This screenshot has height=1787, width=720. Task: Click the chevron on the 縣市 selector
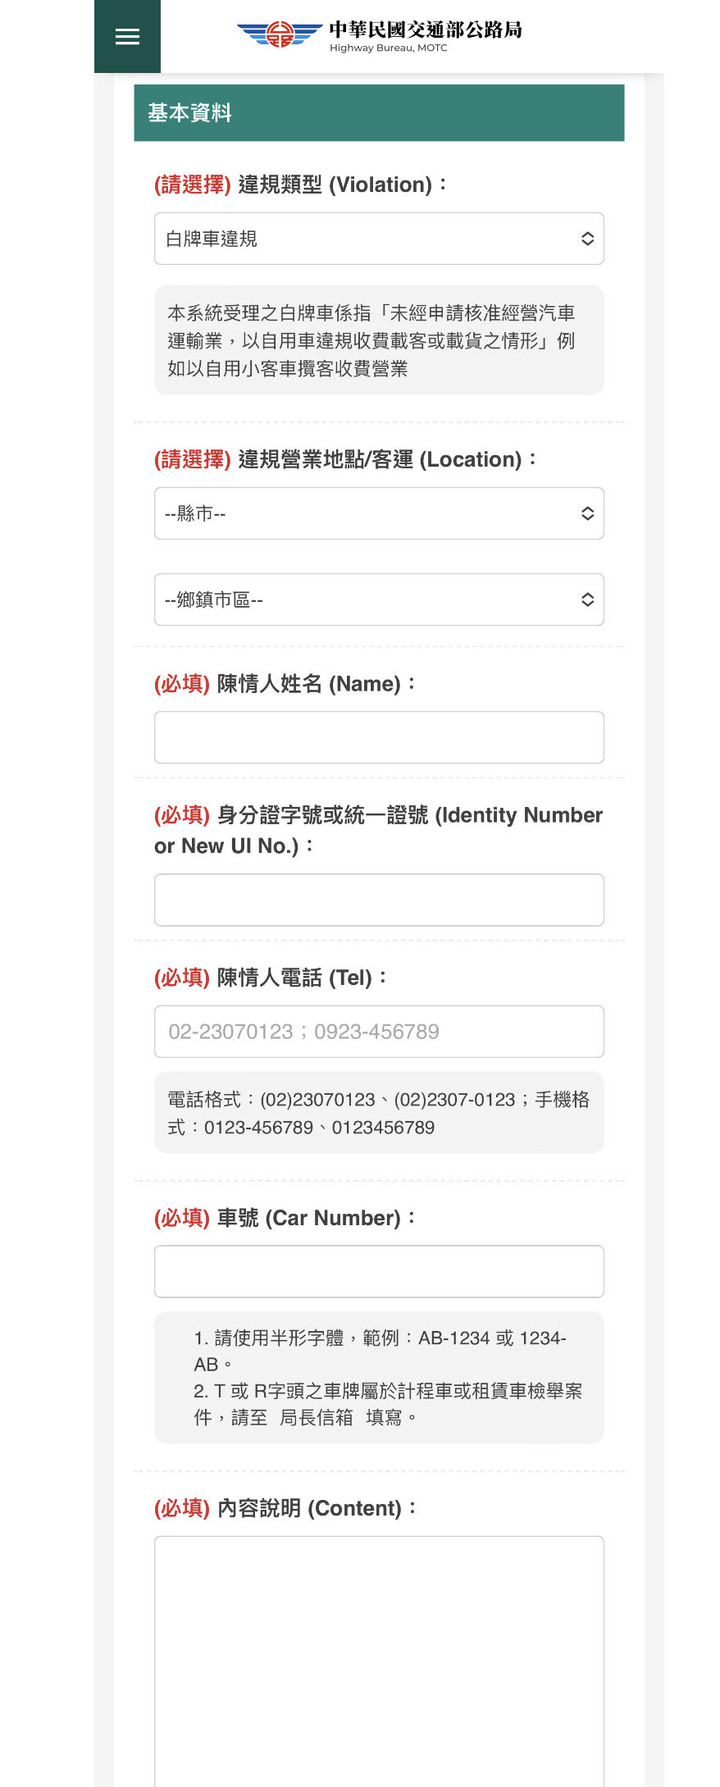point(588,513)
